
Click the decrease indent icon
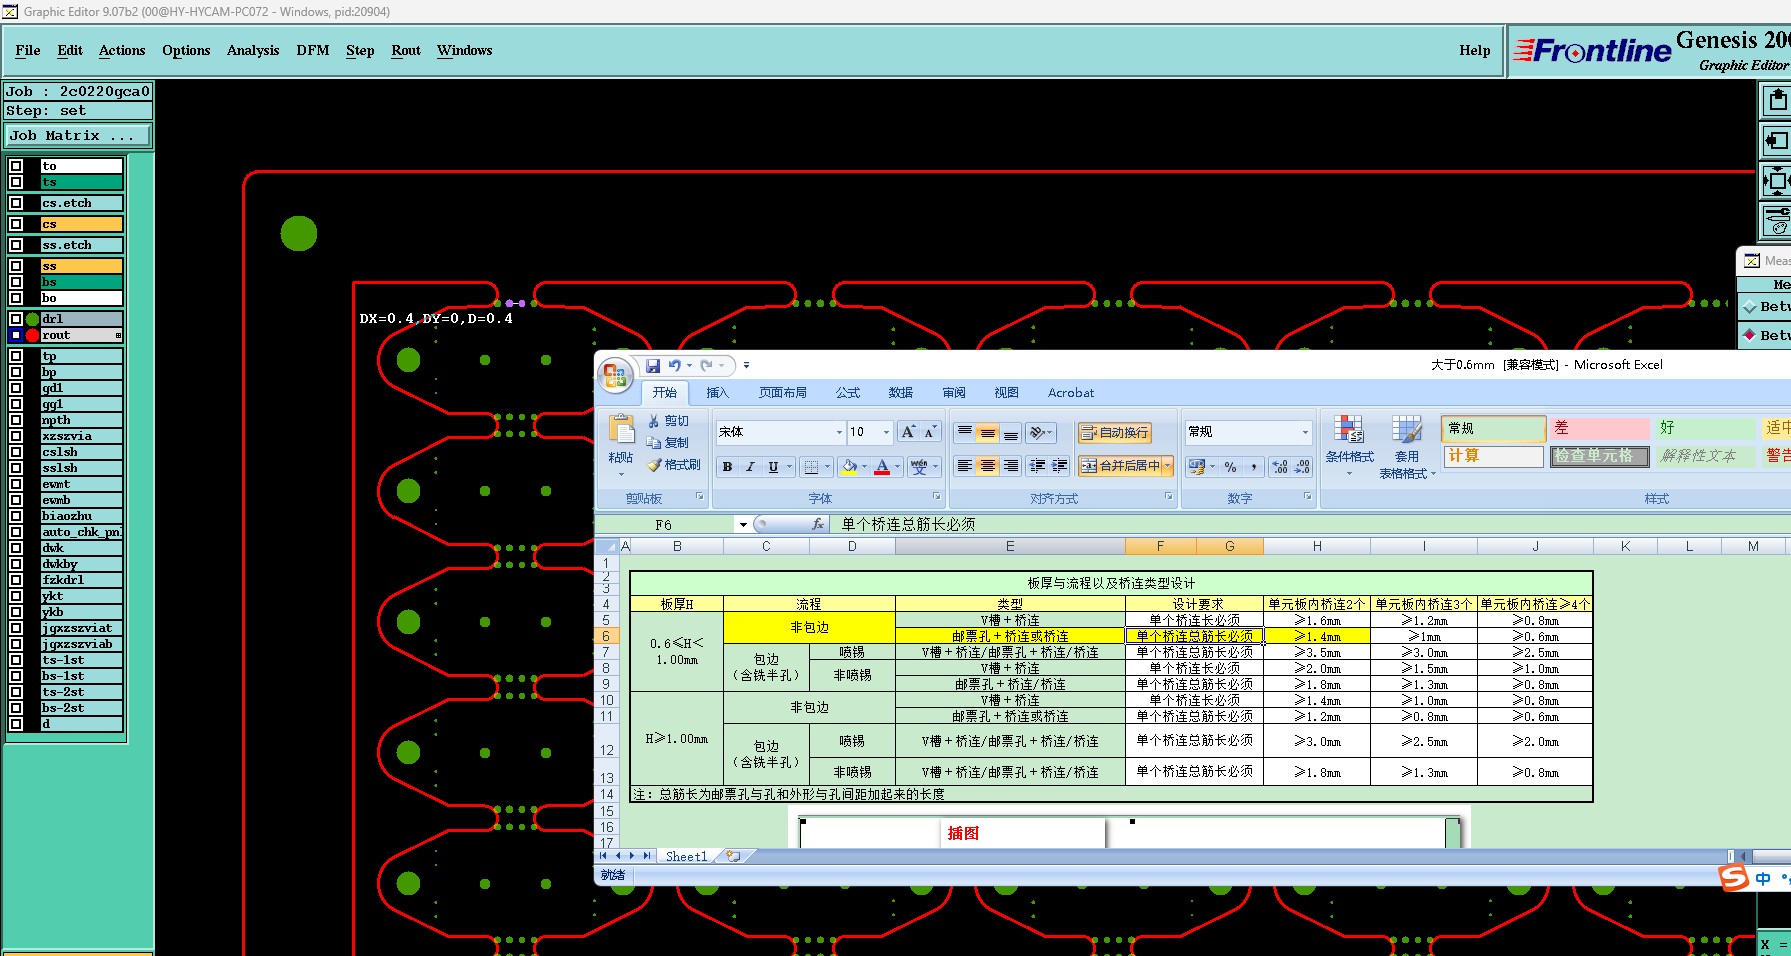1037,466
